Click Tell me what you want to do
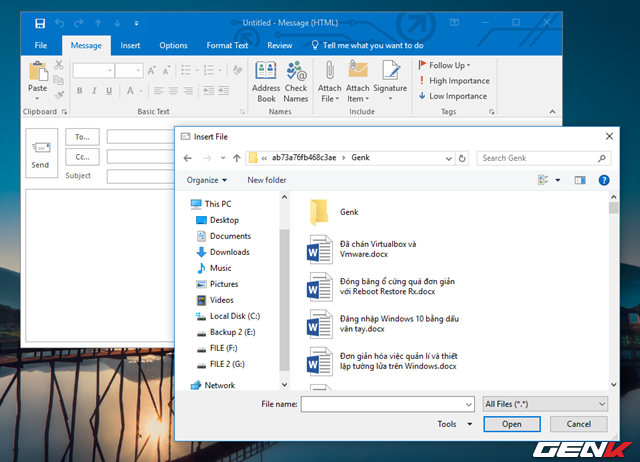This screenshot has height=462, width=640. coord(367,45)
